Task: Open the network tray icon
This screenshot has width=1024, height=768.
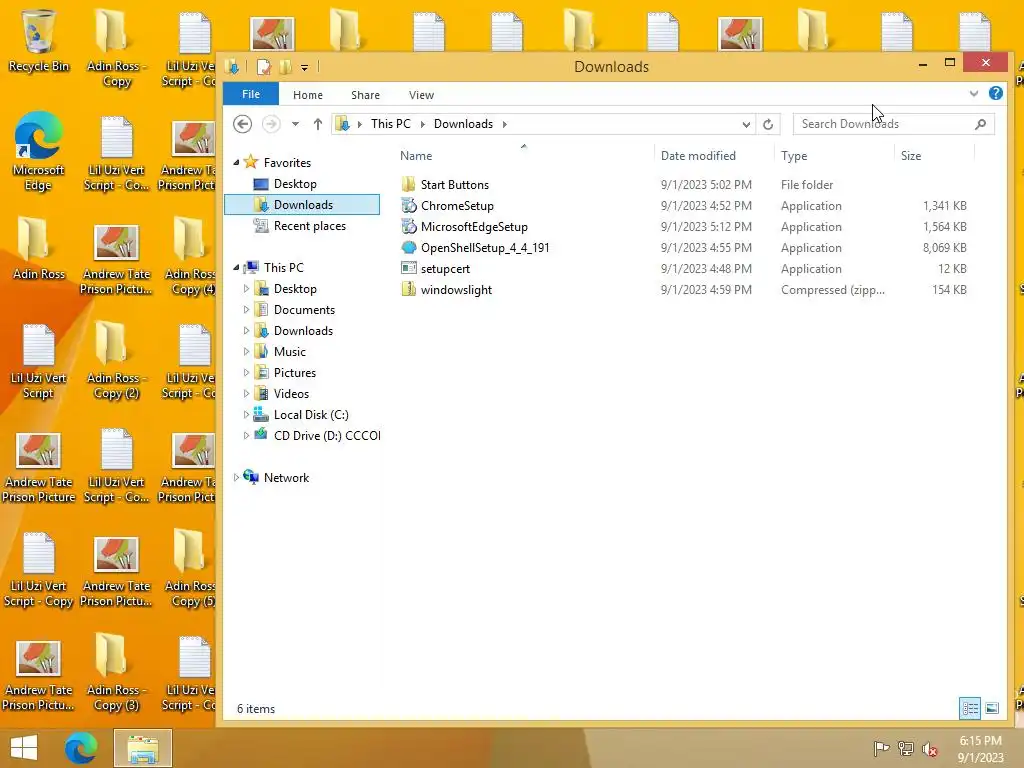Action: (906, 749)
